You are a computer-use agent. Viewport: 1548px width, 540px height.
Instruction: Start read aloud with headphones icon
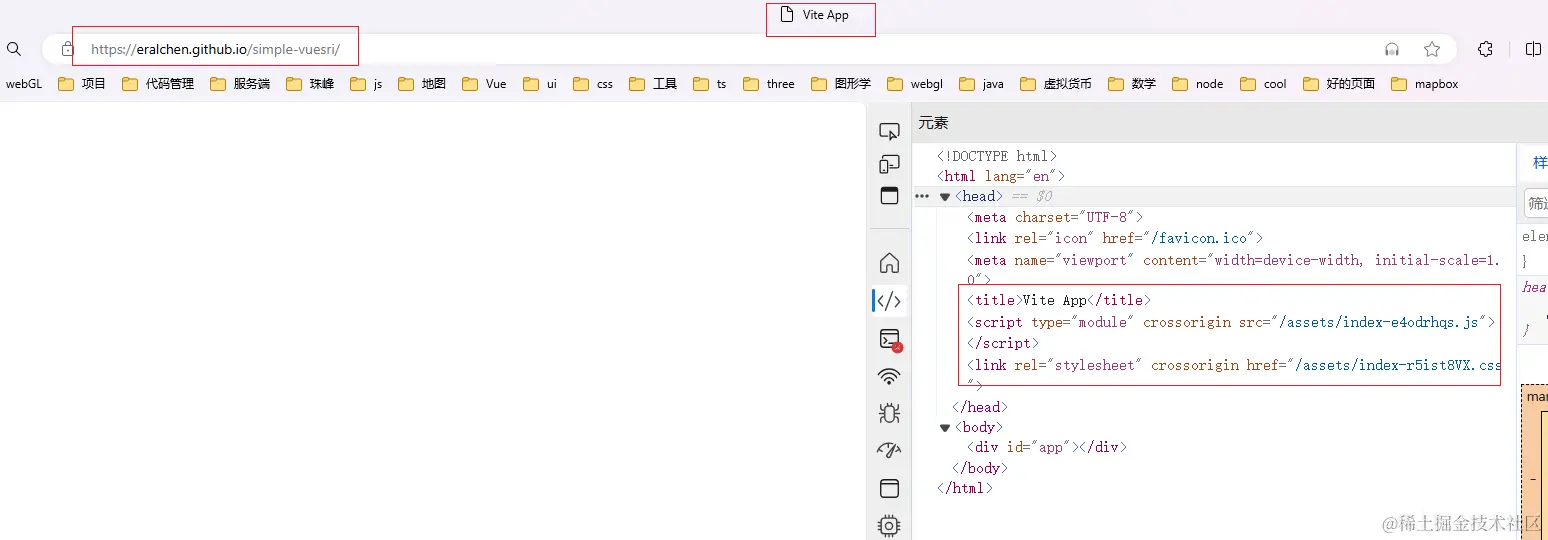1392,49
